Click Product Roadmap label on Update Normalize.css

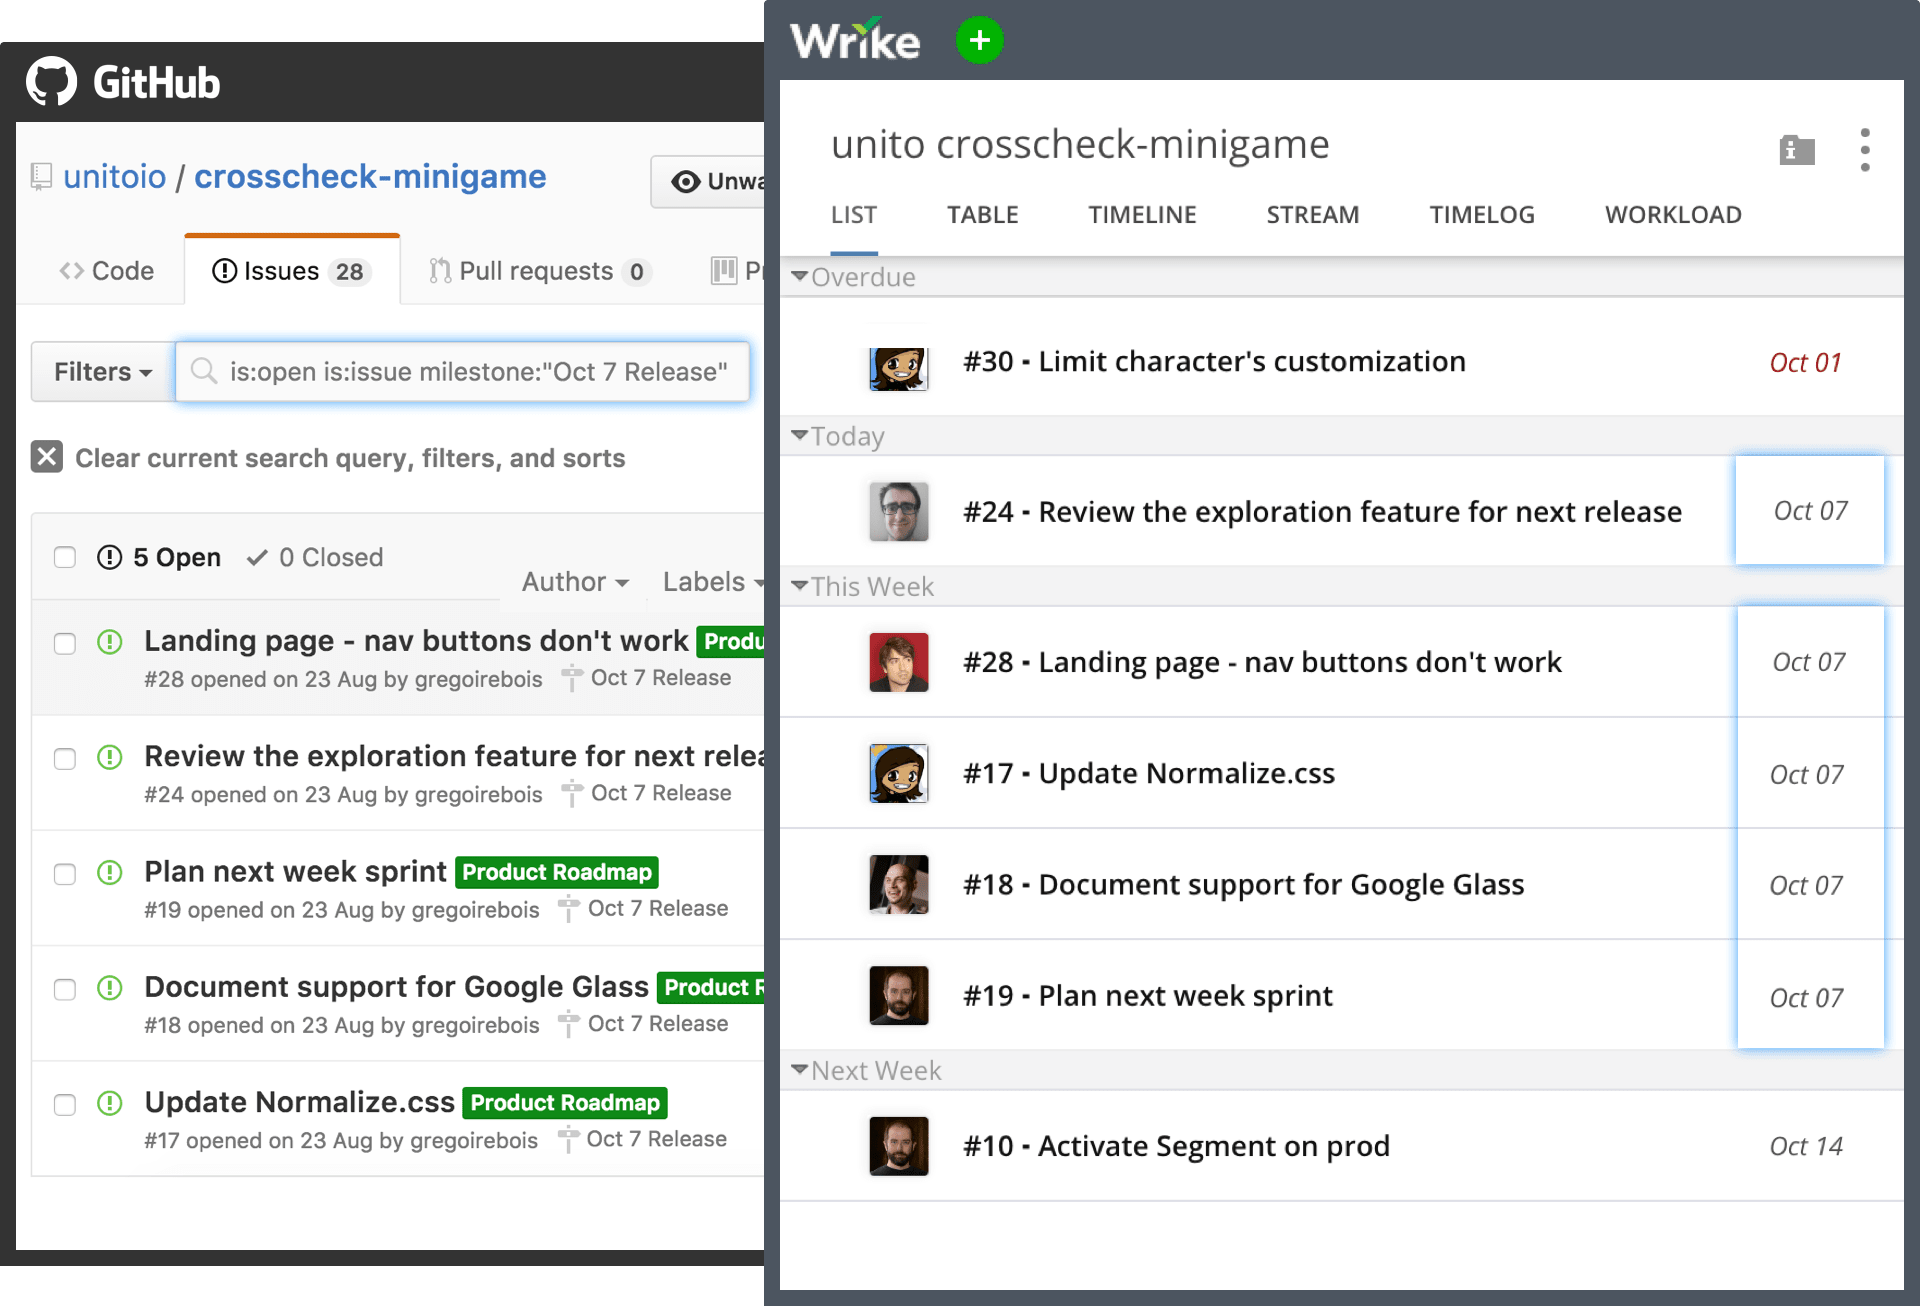pyautogui.click(x=565, y=1103)
